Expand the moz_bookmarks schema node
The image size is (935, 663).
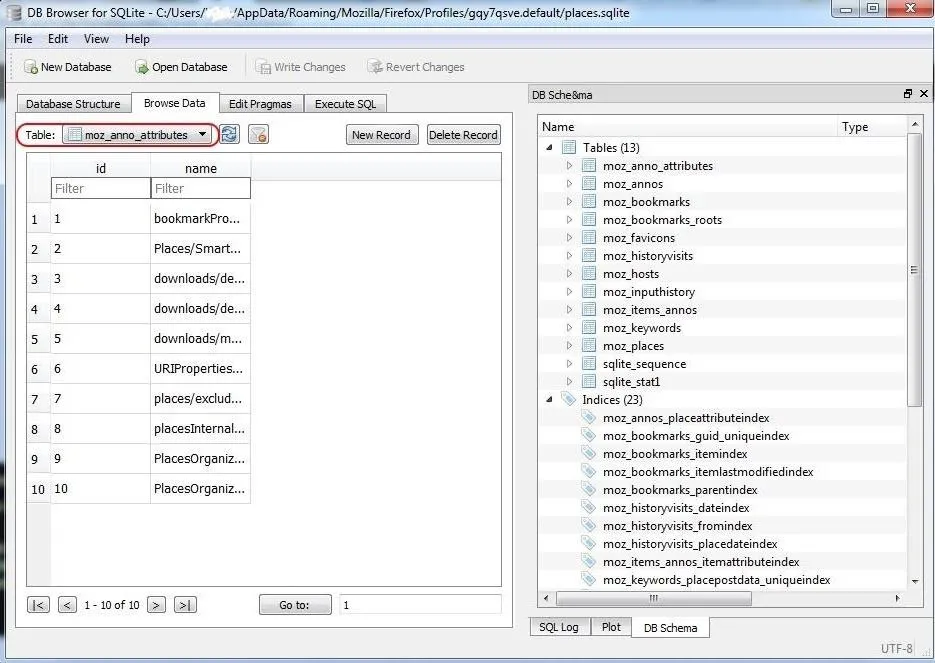(x=569, y=202)
